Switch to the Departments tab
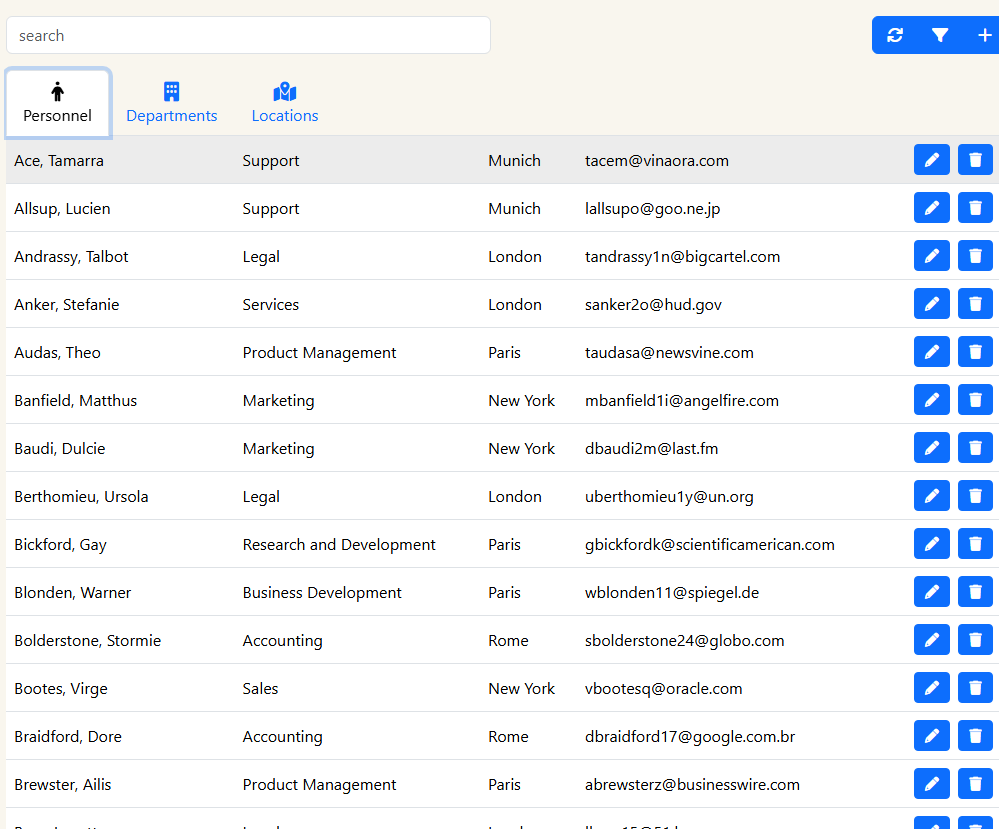 (x=172, y=103)
